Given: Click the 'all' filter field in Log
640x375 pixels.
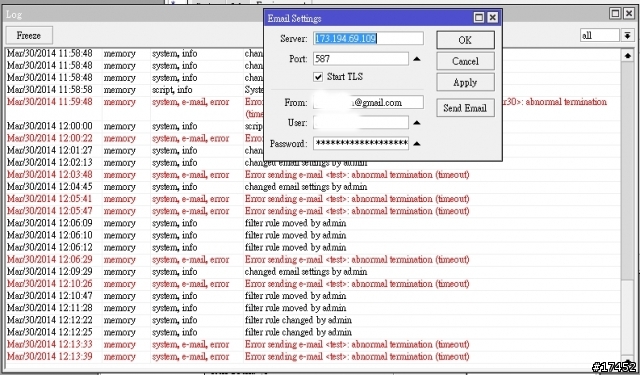Looking at the screenshot, I should pos(600,36).
